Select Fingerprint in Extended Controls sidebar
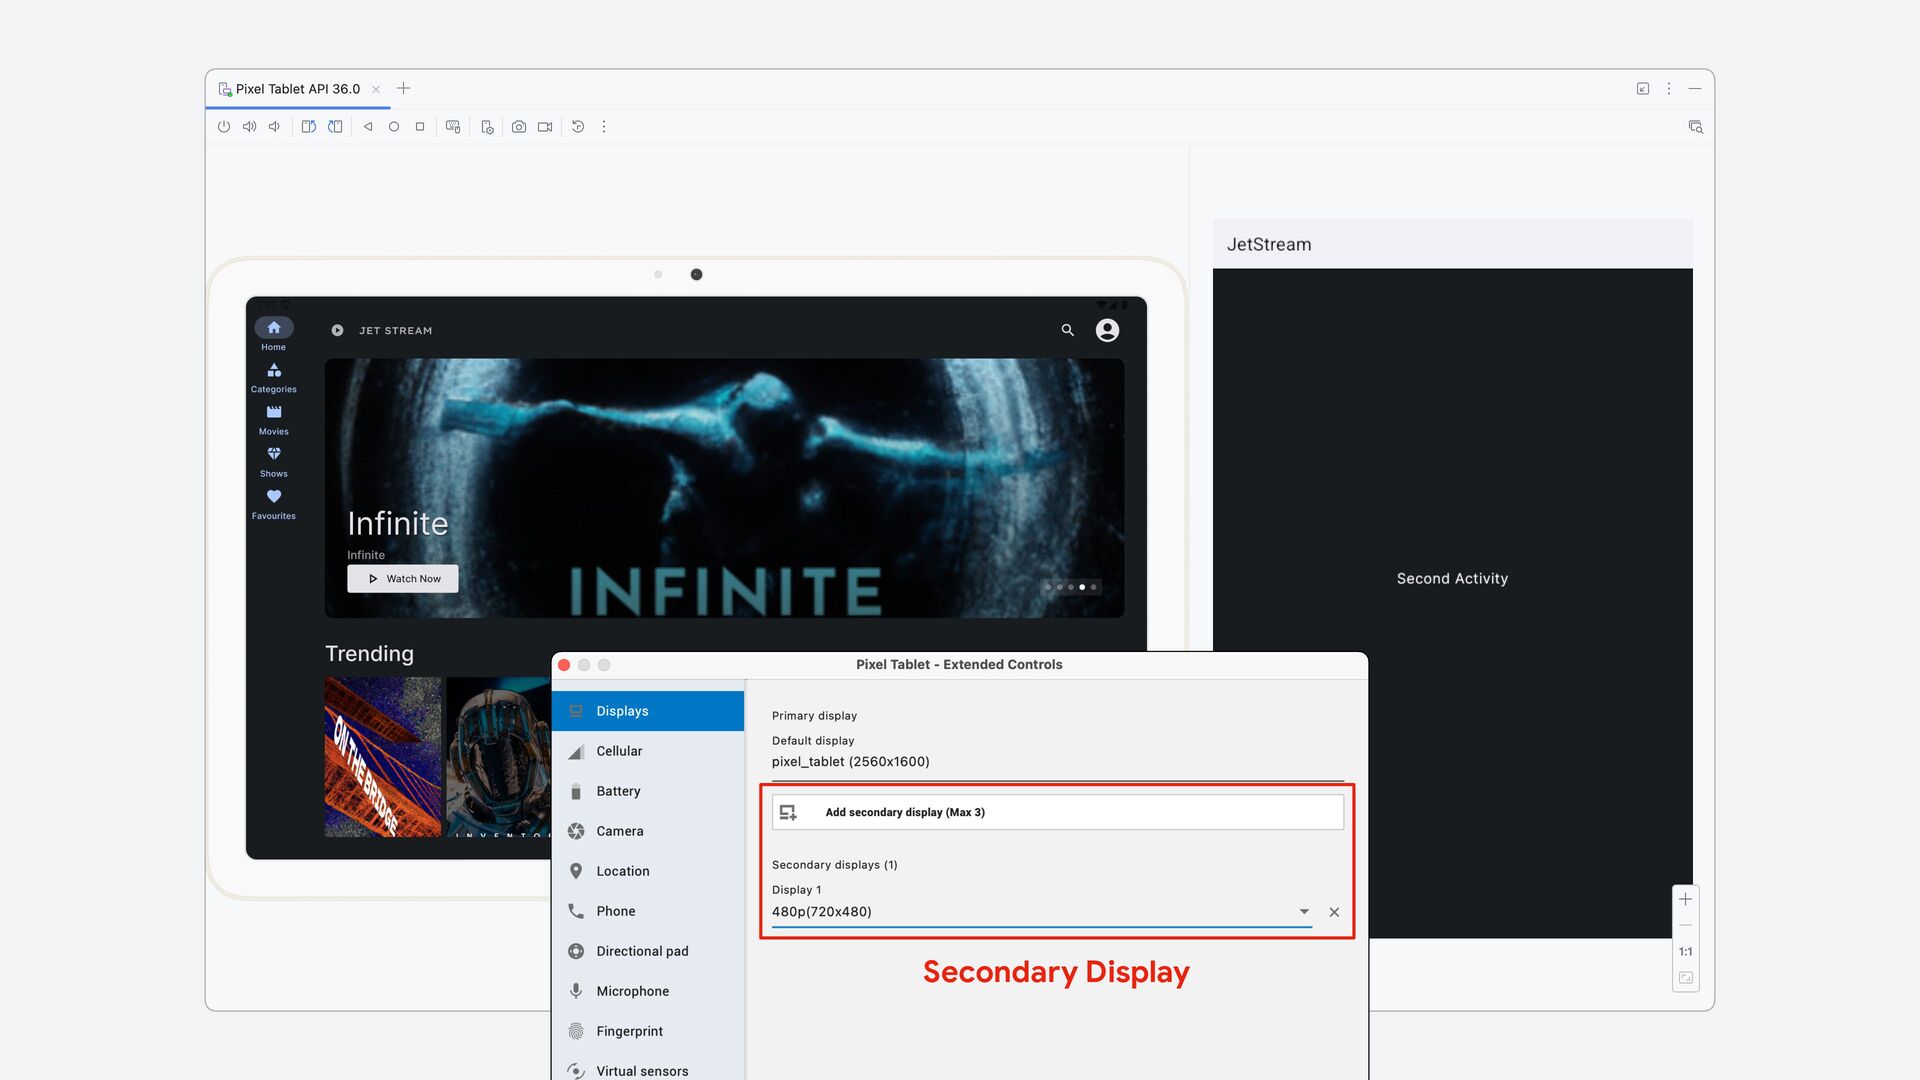1920x1080 pixels. (648, 1031)
